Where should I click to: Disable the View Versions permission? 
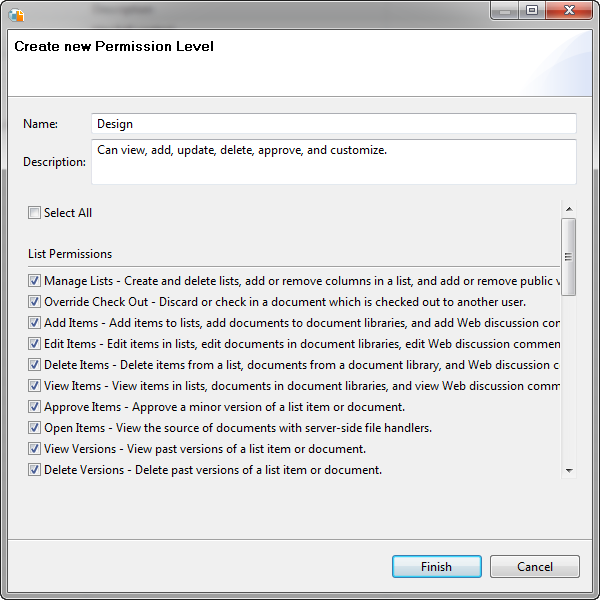point(35,449)
